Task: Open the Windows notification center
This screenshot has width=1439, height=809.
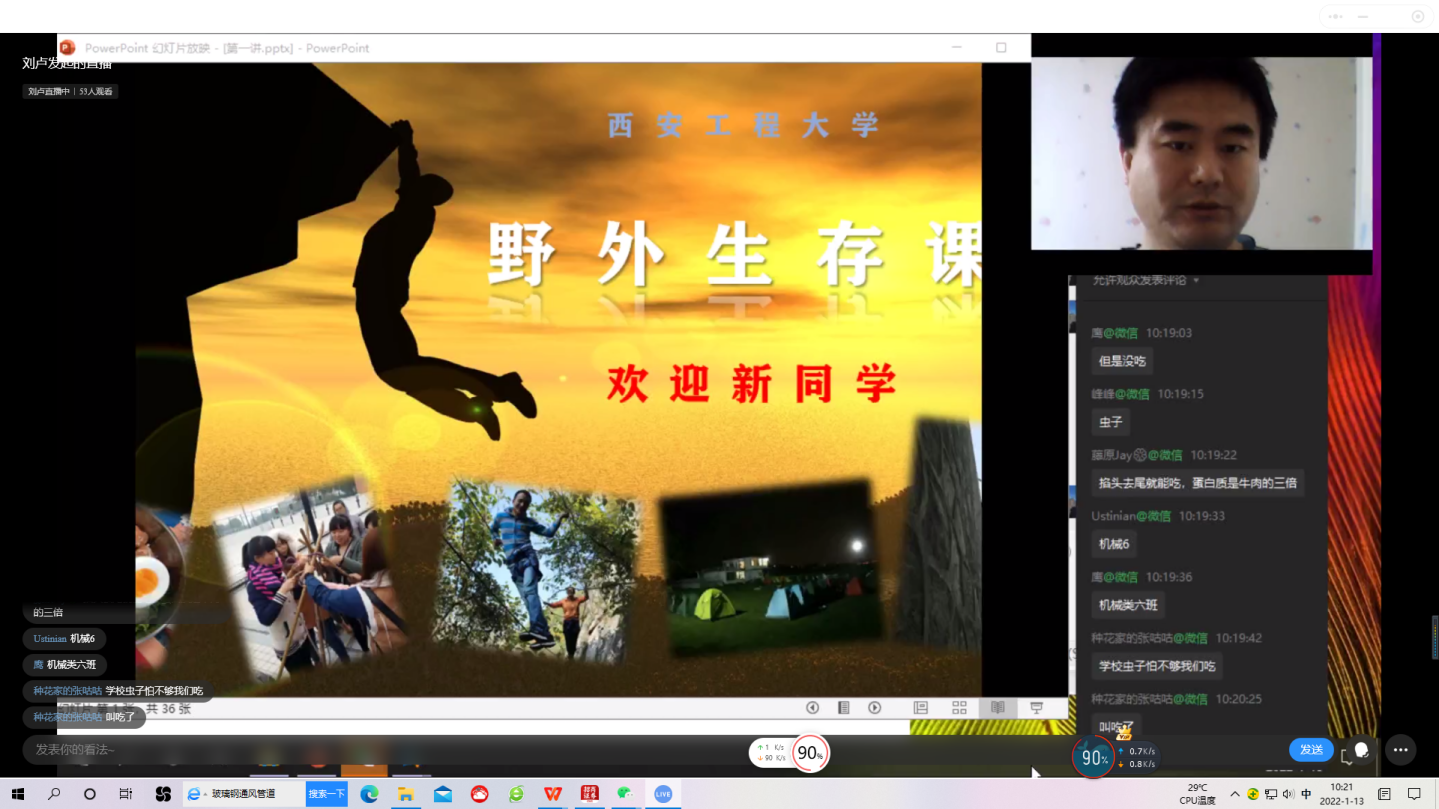Action: 1414,794
